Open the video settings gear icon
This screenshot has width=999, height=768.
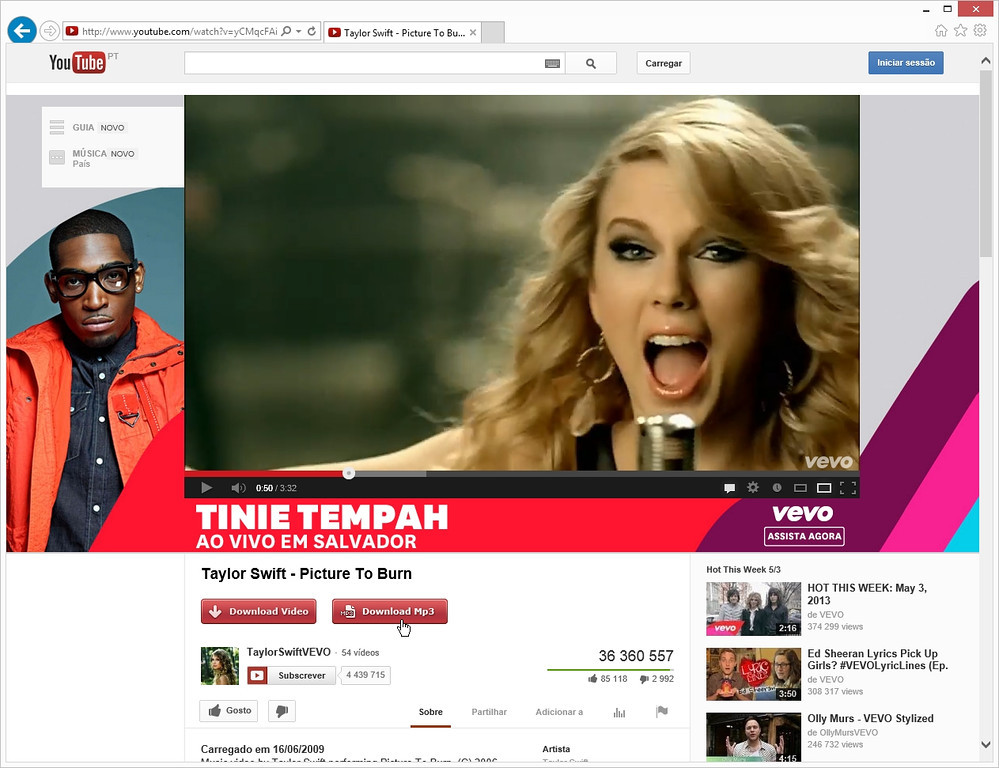[752, 487]
